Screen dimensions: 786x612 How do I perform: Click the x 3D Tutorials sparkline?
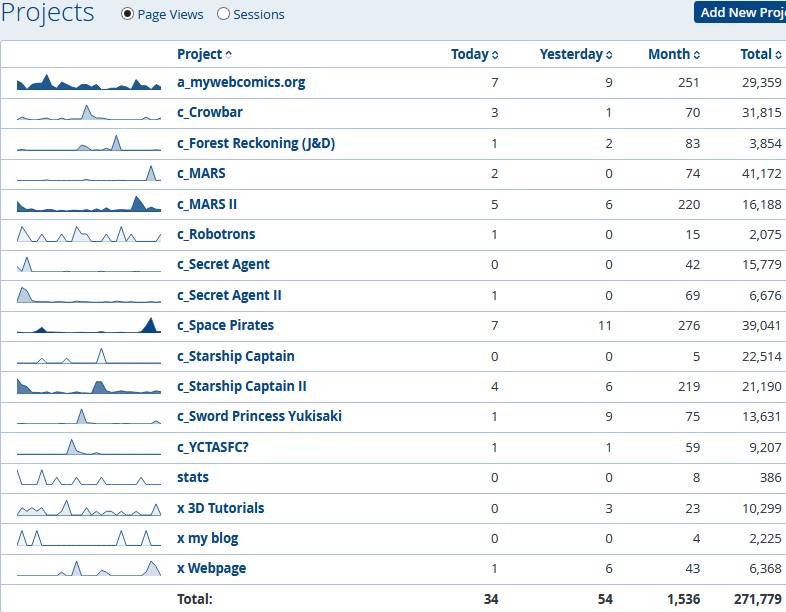click(x=89, y=508)
